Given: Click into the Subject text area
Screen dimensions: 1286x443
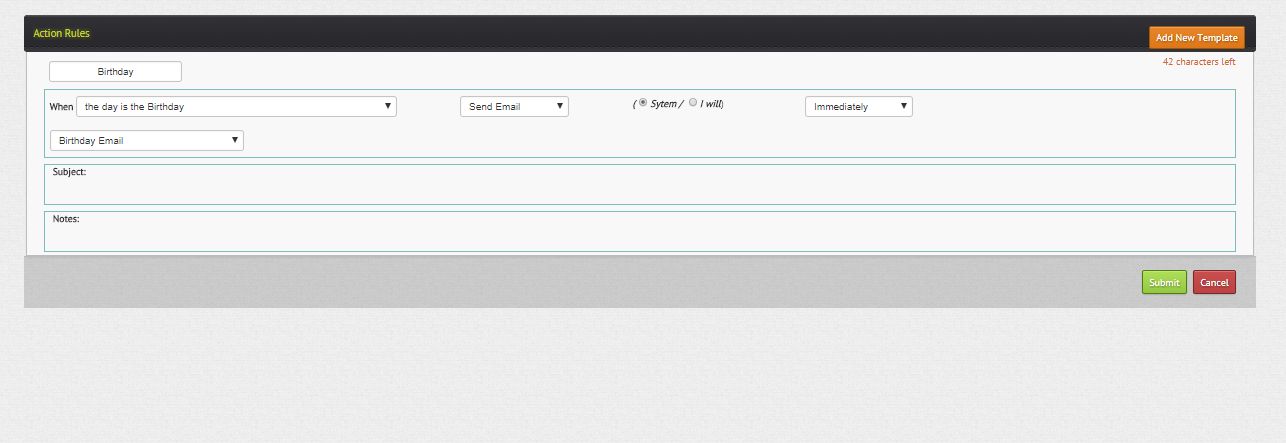Looking at the screenshot, I should point(640,184).
